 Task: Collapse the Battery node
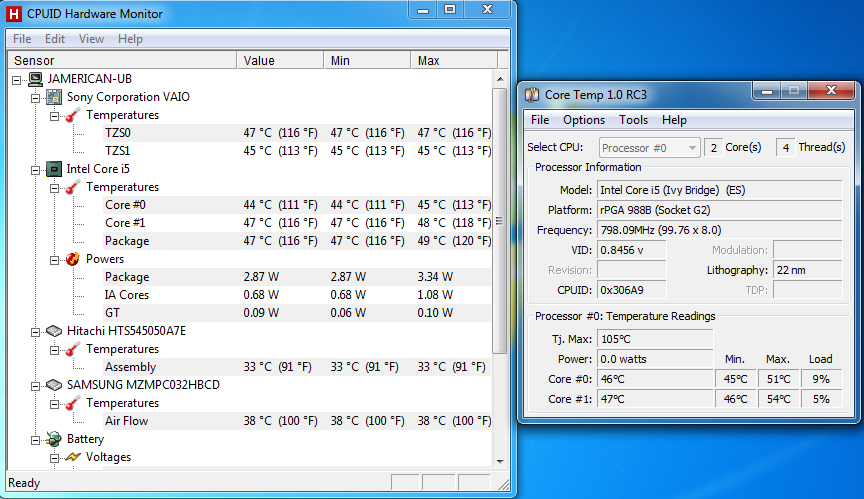tap(35, 440)
